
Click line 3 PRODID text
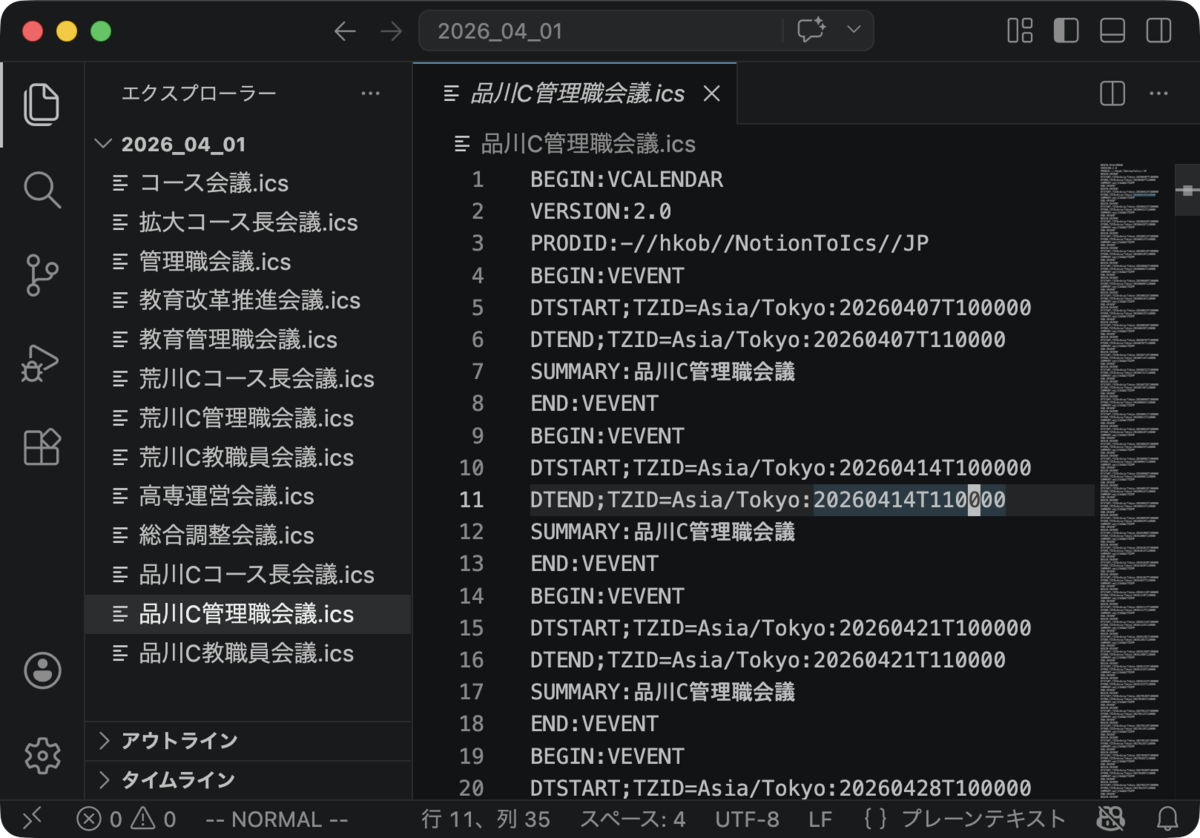tap(730, 244)
